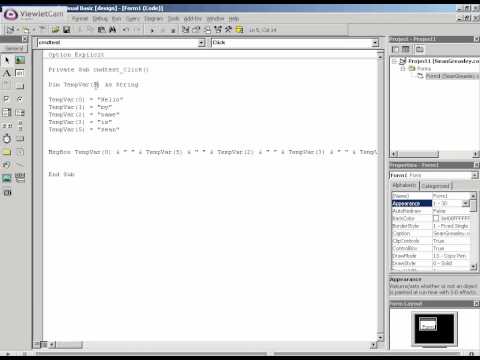The width and height of the screenshot is (480, 360).
Task: Open the Format menu
Action: tap(80, 19)
